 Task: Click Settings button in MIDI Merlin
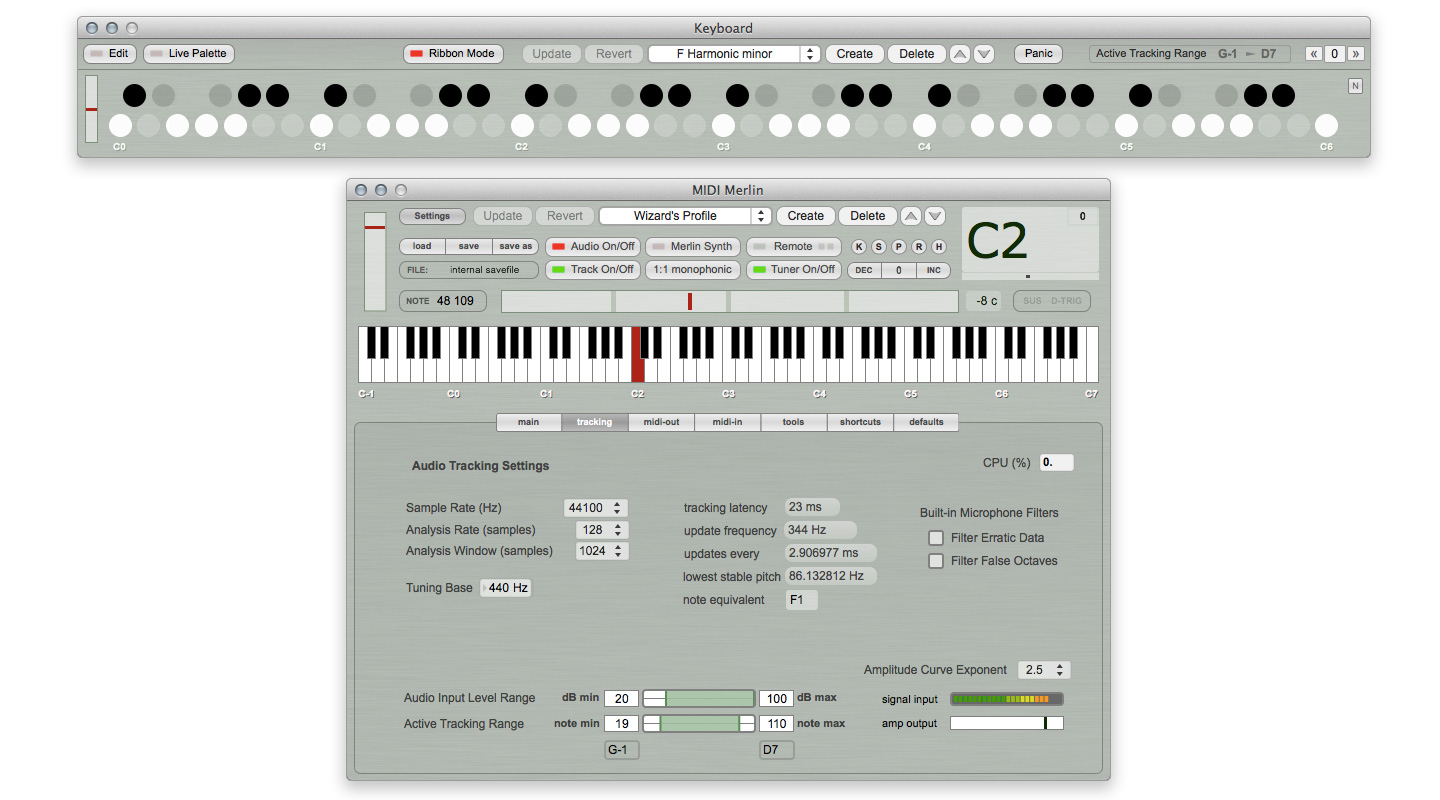coord(432,216)
